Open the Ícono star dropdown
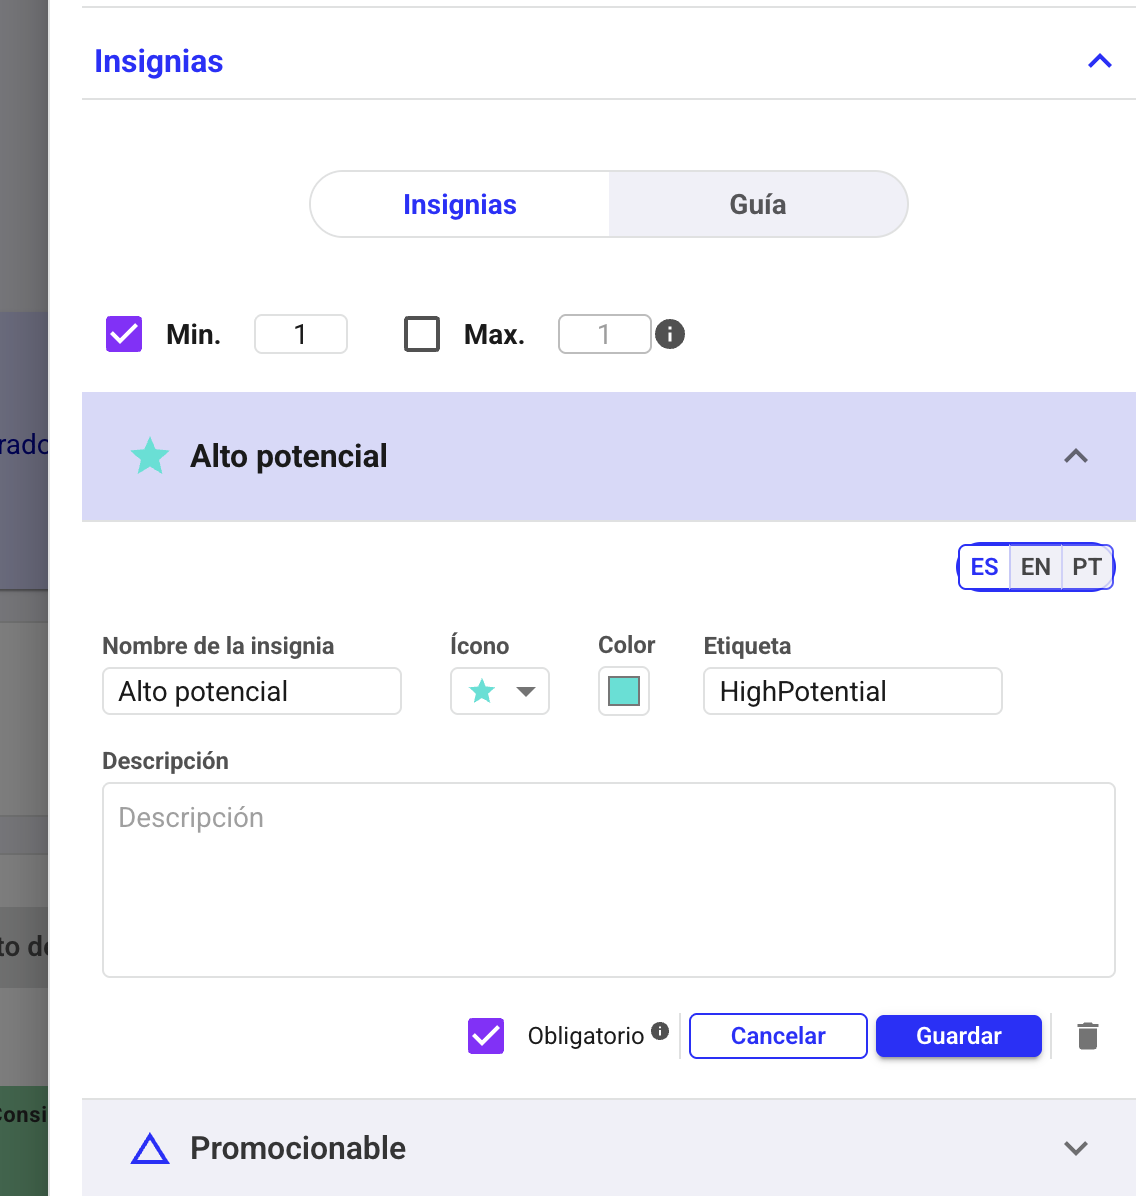The image size is (1143, 1196). (x=500, y=691)
